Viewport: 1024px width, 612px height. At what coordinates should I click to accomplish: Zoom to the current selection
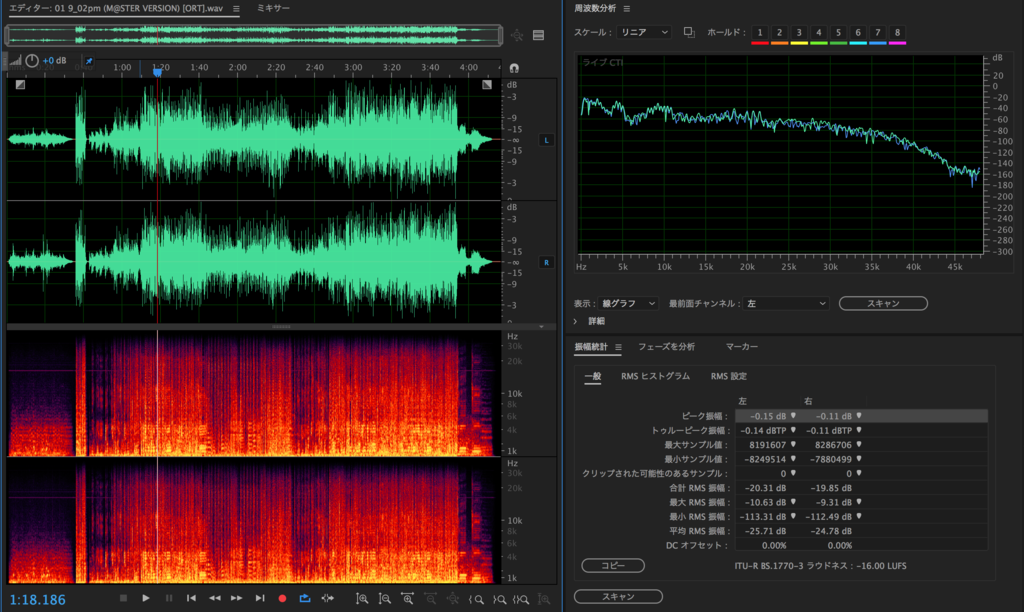tap(521, 599)
